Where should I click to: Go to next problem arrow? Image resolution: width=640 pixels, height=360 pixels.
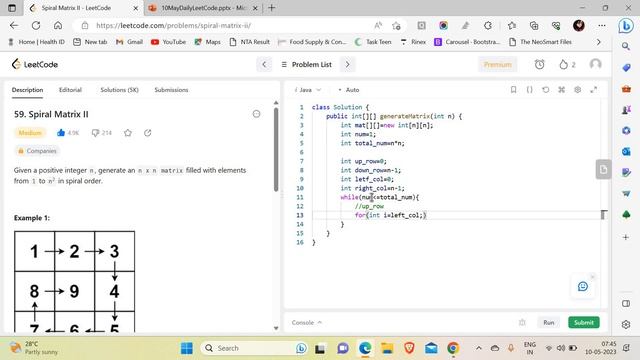347,64
